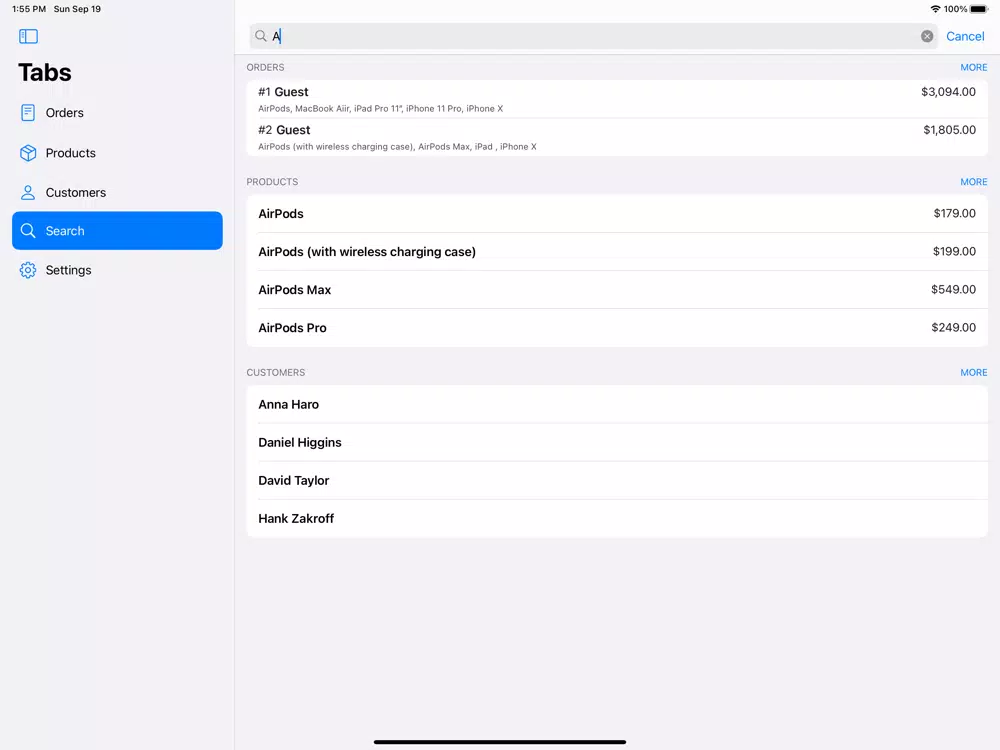Click the order #2 item list subtitle
Image resolution: width=1000 pixels, height=750 pixels.
tap(397, 147)
